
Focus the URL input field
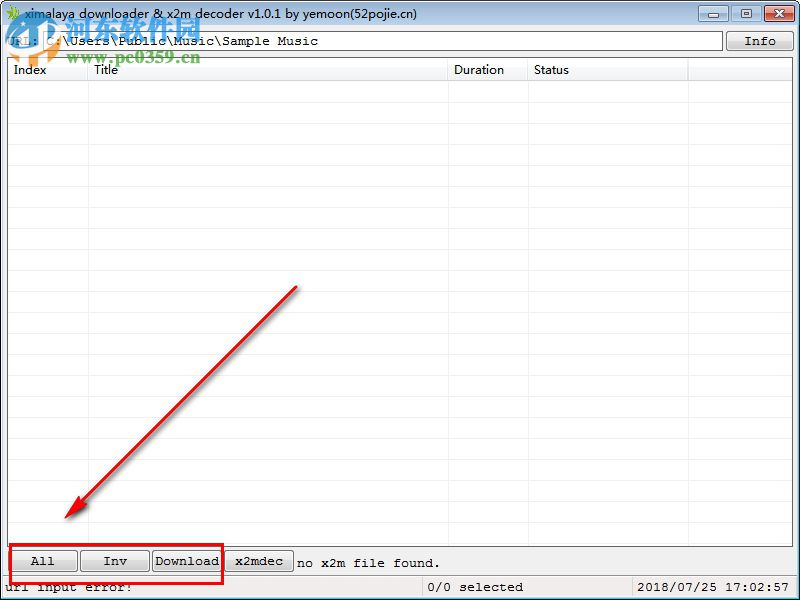[x=383, y=41]
